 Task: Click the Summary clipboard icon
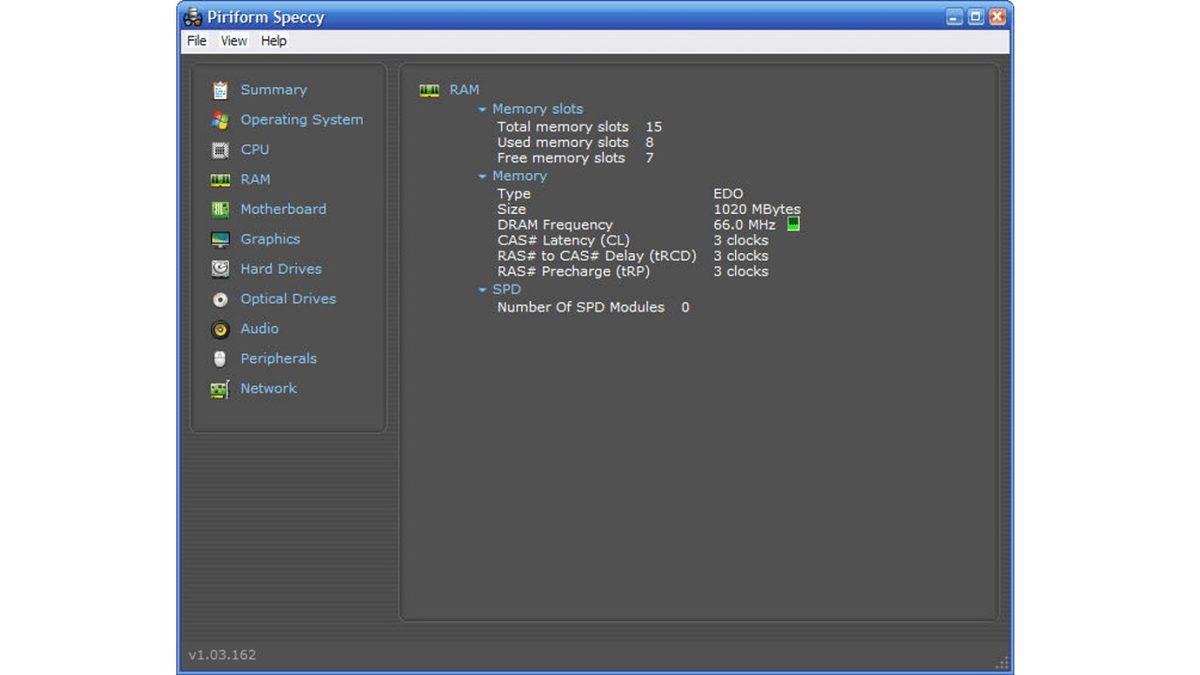tap(220, 90)
